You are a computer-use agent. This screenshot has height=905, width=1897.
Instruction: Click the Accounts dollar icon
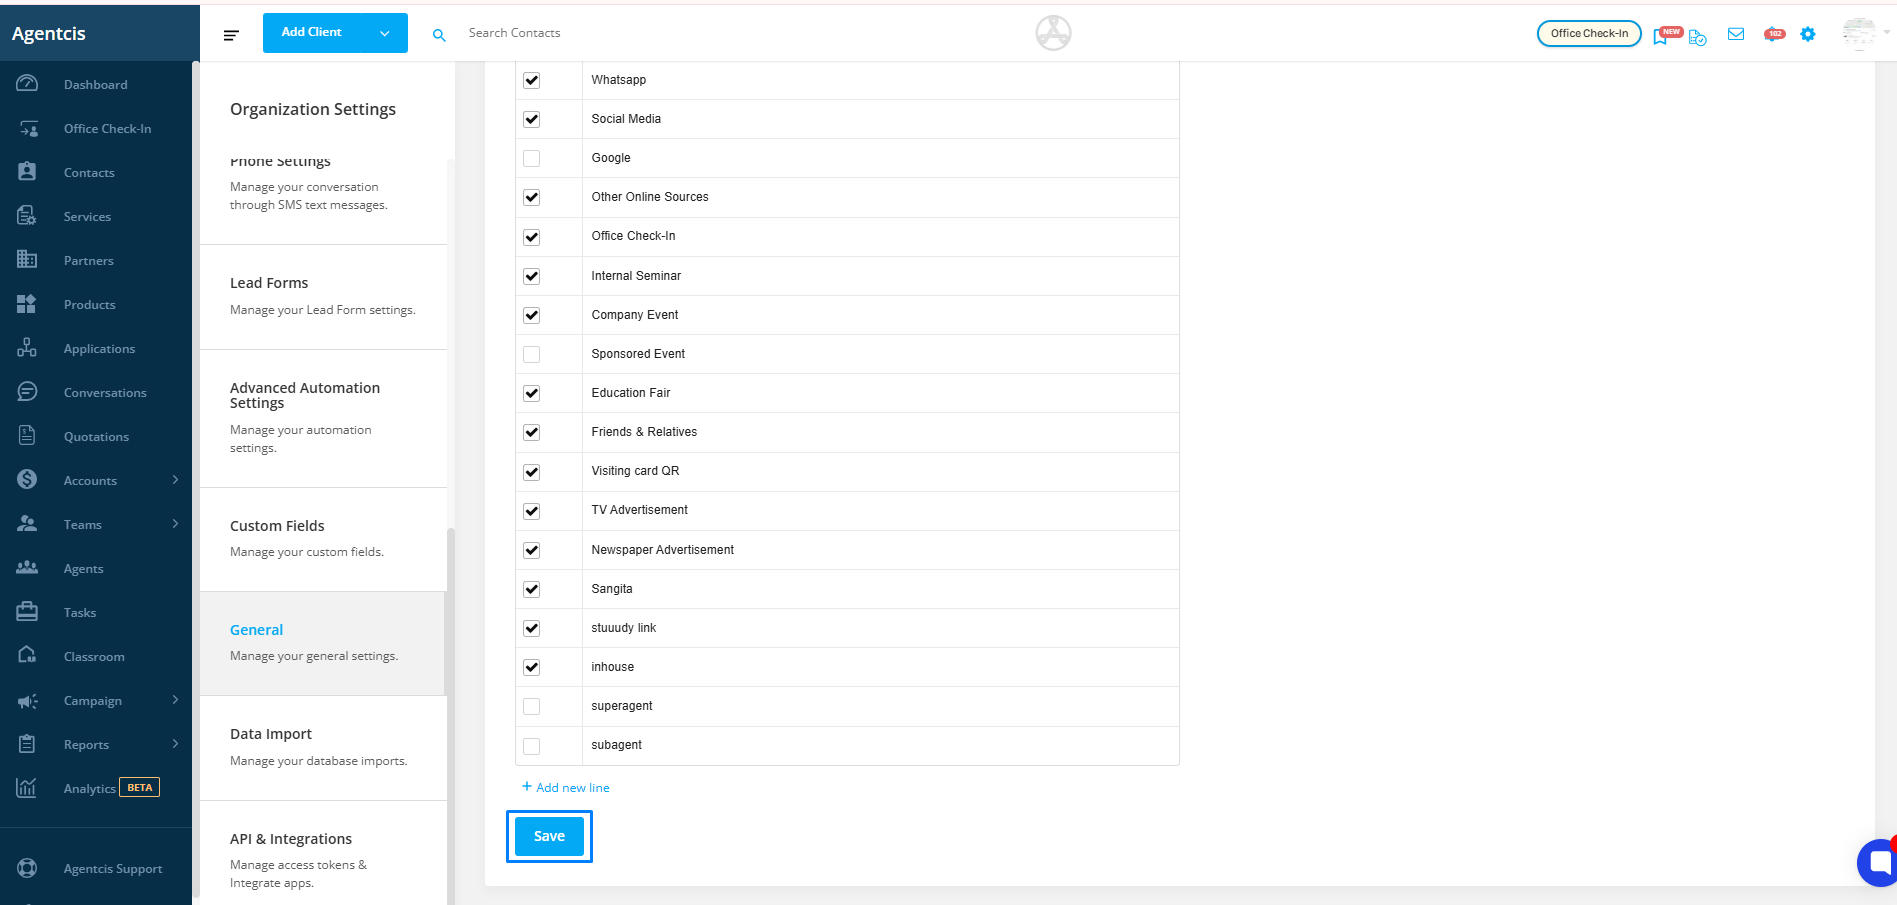tap(27, 480)
